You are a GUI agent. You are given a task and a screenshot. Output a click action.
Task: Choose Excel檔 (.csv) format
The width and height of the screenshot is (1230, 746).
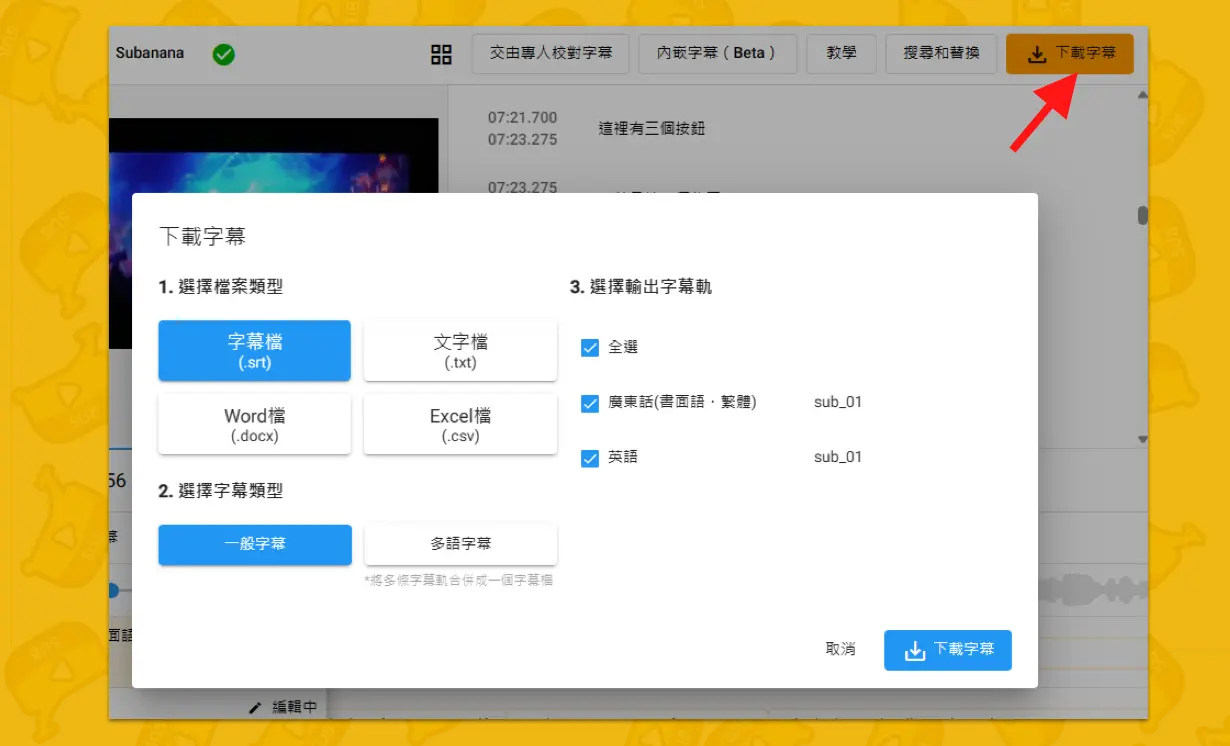460,425
